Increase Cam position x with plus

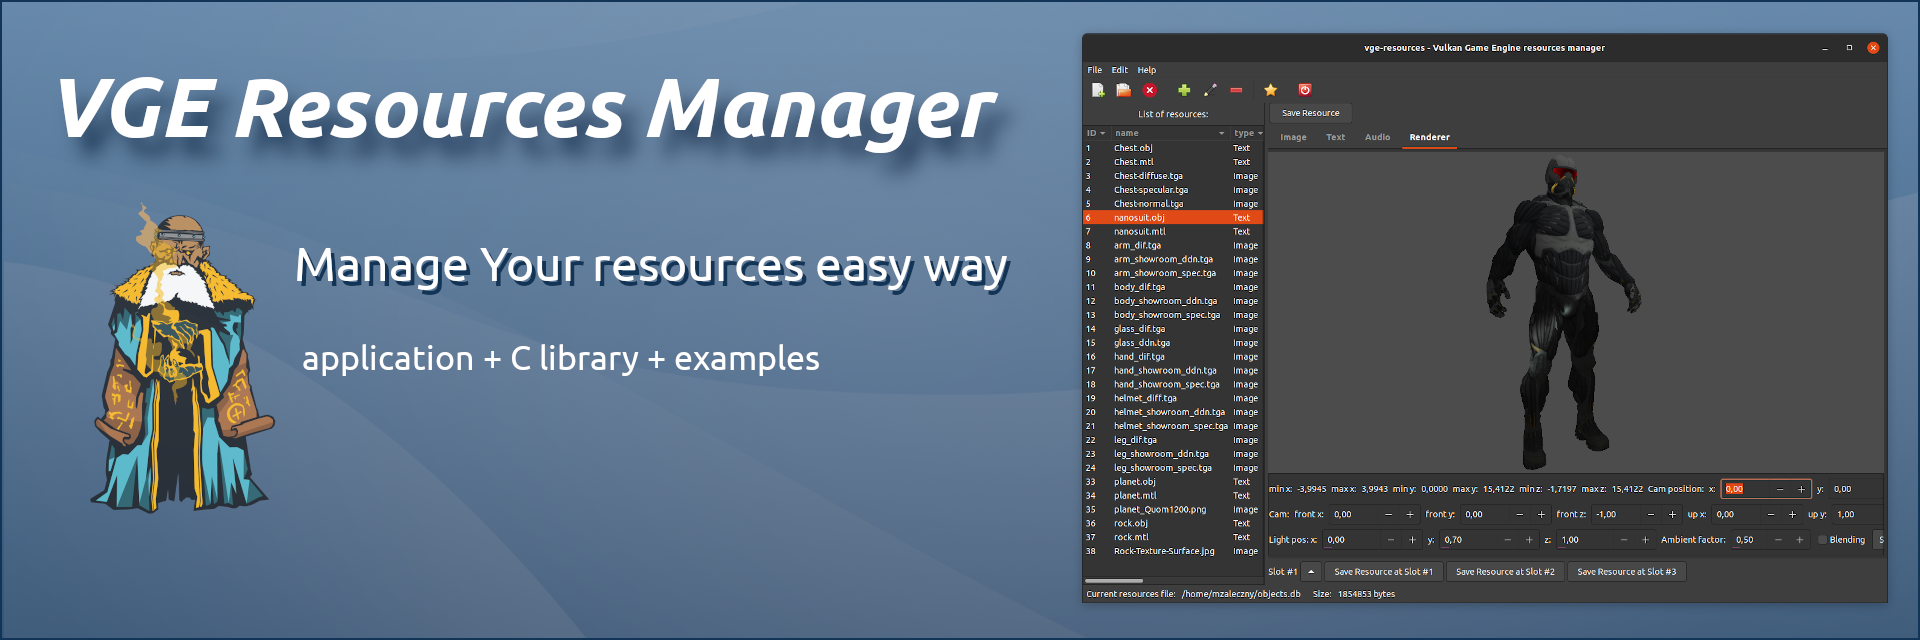[x=1801, y=489]
